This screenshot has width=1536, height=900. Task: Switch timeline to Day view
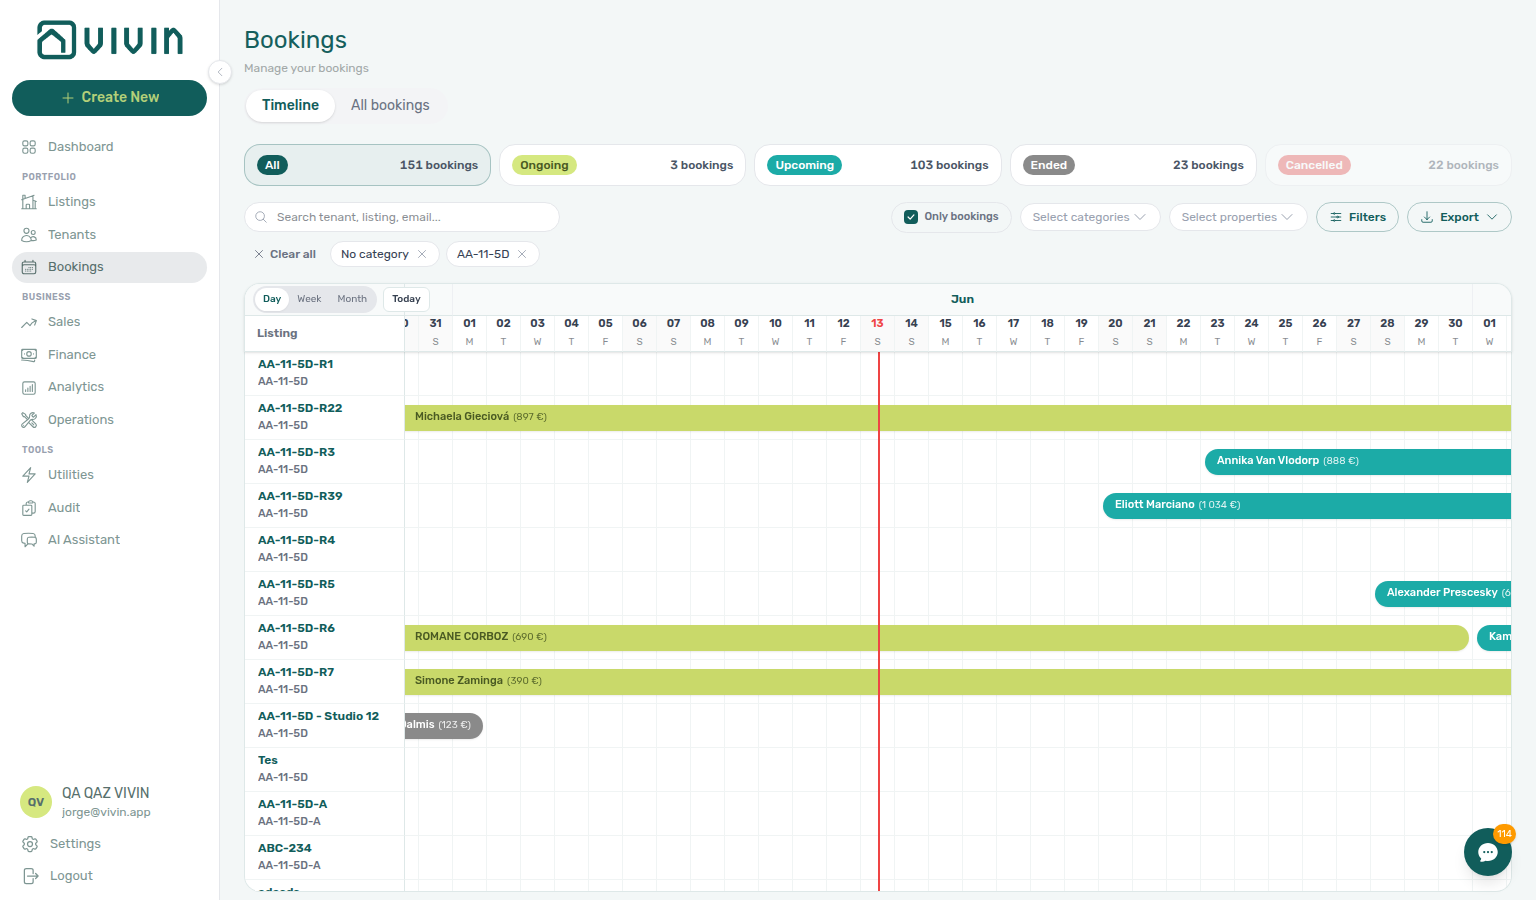point(272,299)
